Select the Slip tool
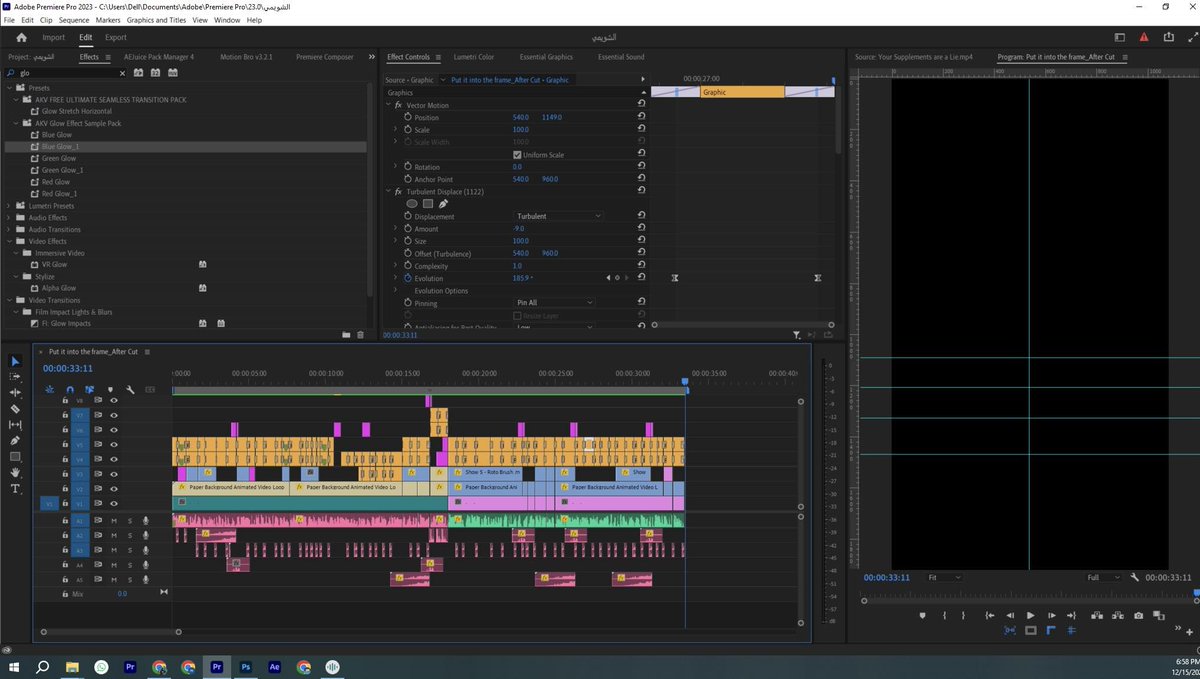 click(15, 425)
